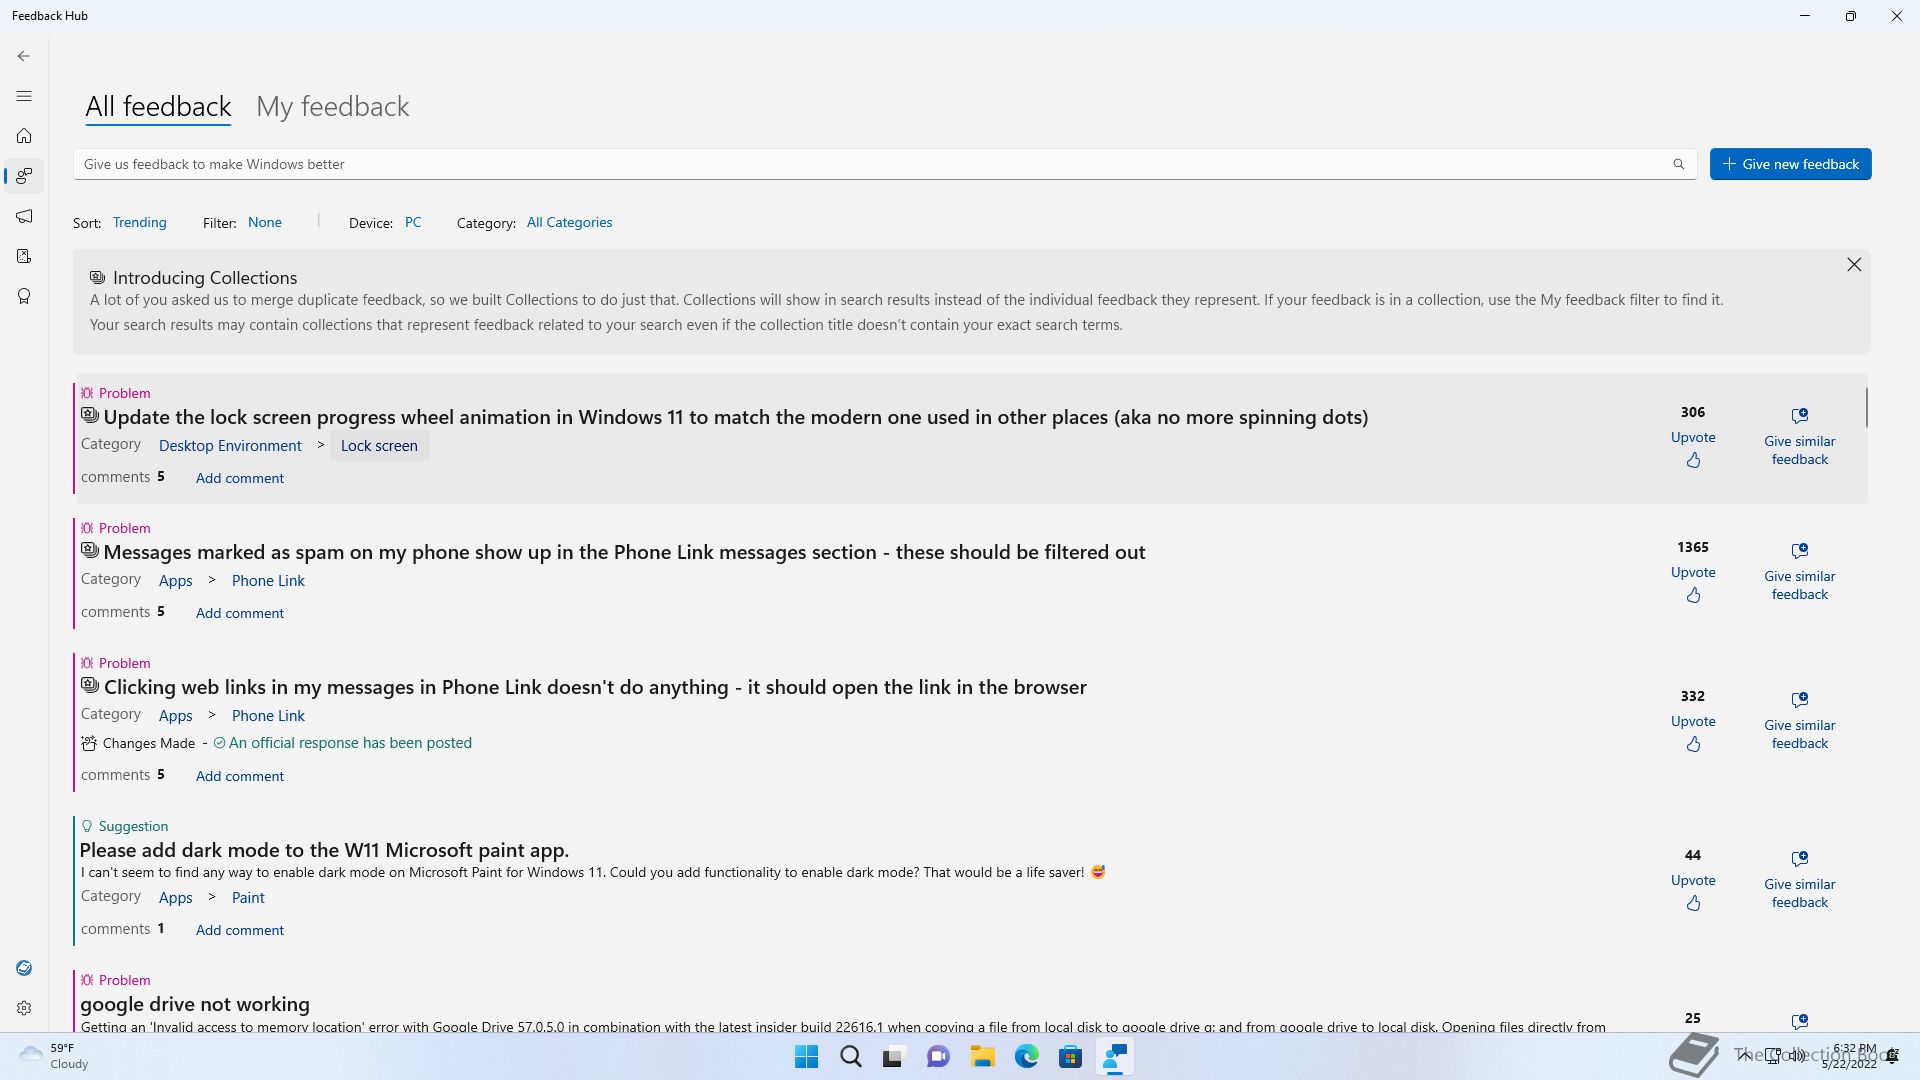Open Microsoft Store from taskbar

coord(1070,1057)
